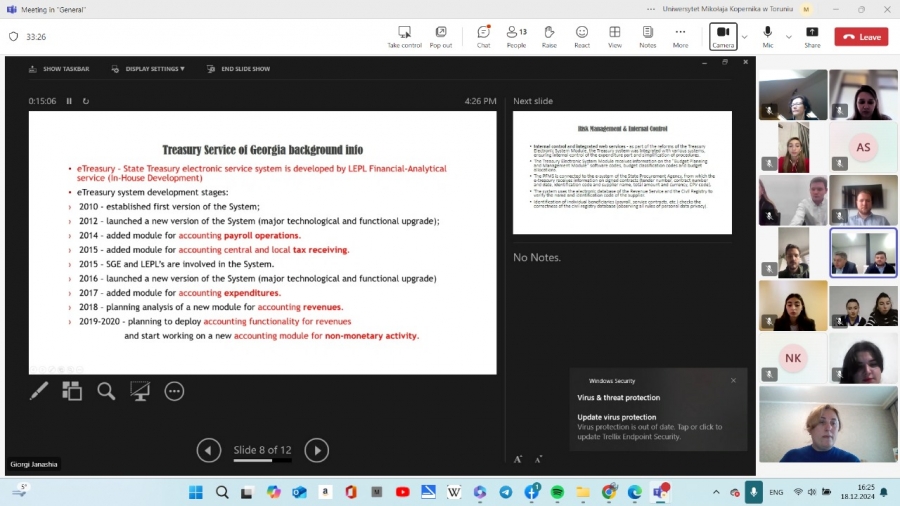Screen dimensions: 900x506
Task: Open more slide show options ellipsis
Action: click(x=174, y=391)
